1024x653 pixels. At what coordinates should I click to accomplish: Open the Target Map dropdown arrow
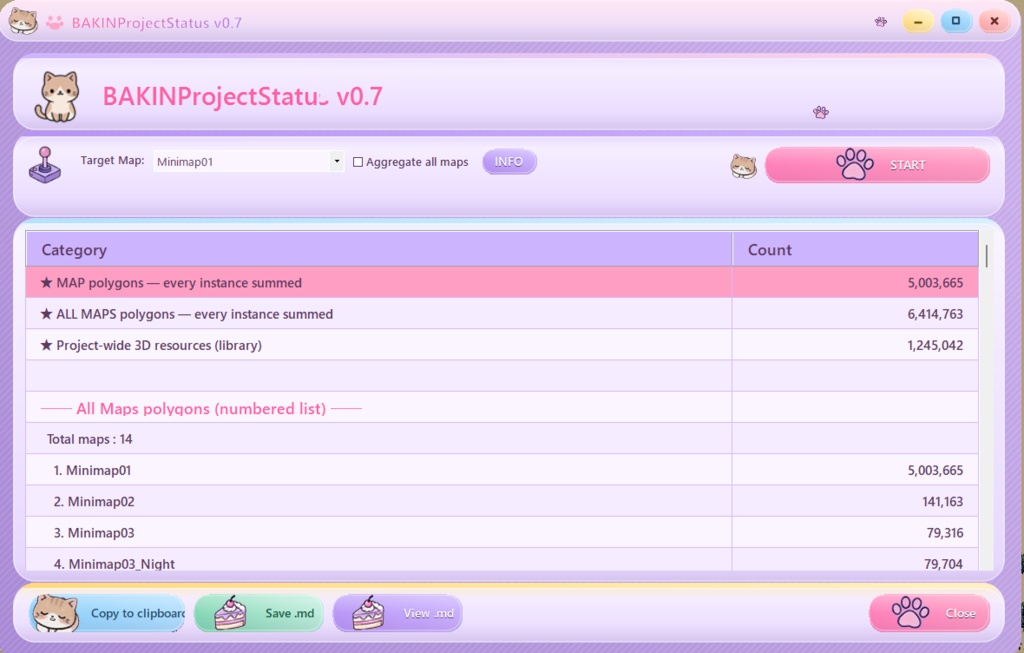click(336, 161)
